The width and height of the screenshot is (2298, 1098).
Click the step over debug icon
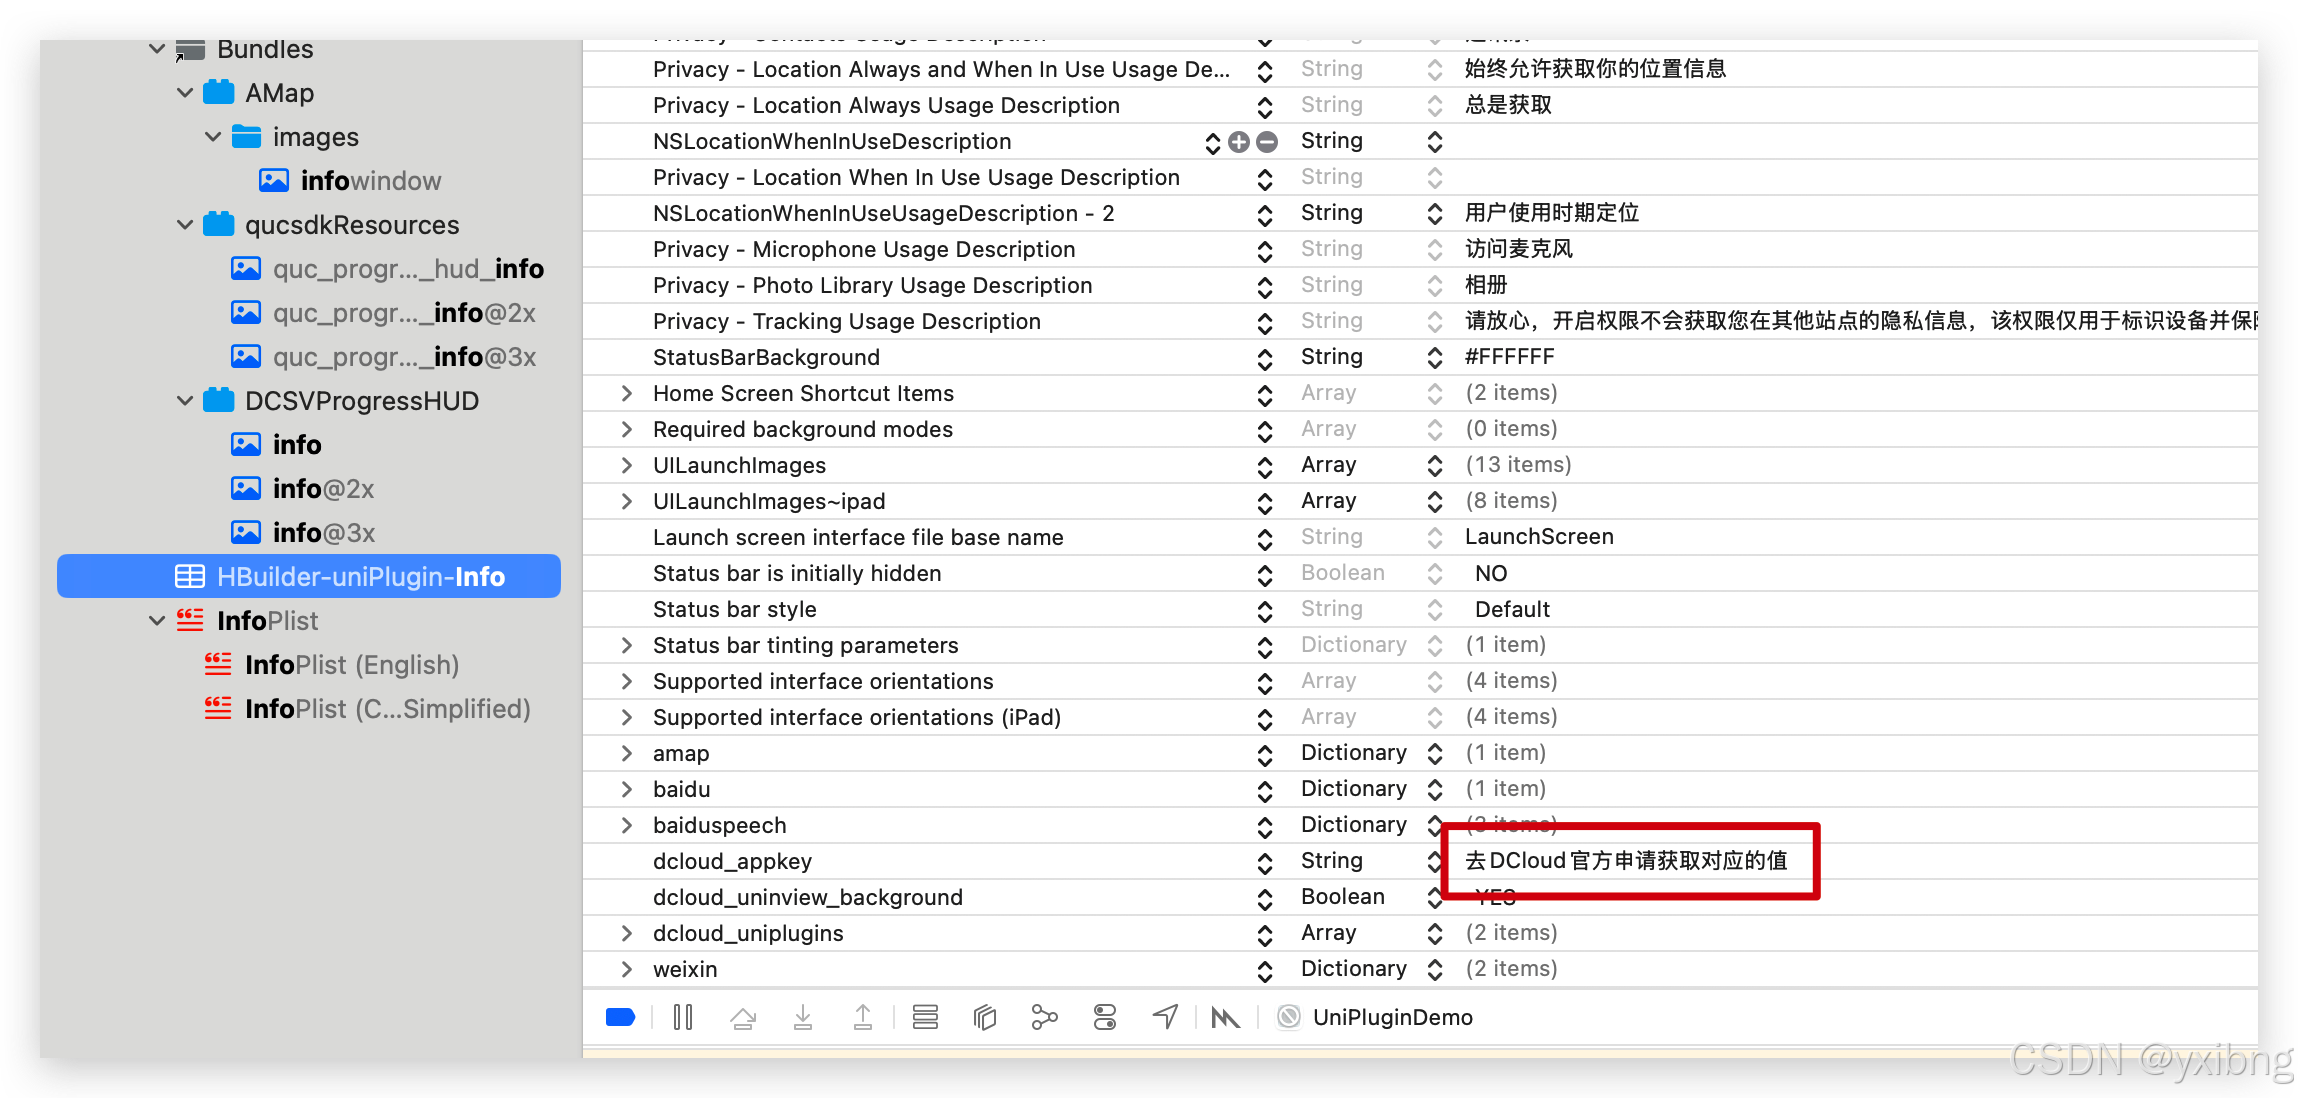pyautogui.click(x=743, y=1017)
